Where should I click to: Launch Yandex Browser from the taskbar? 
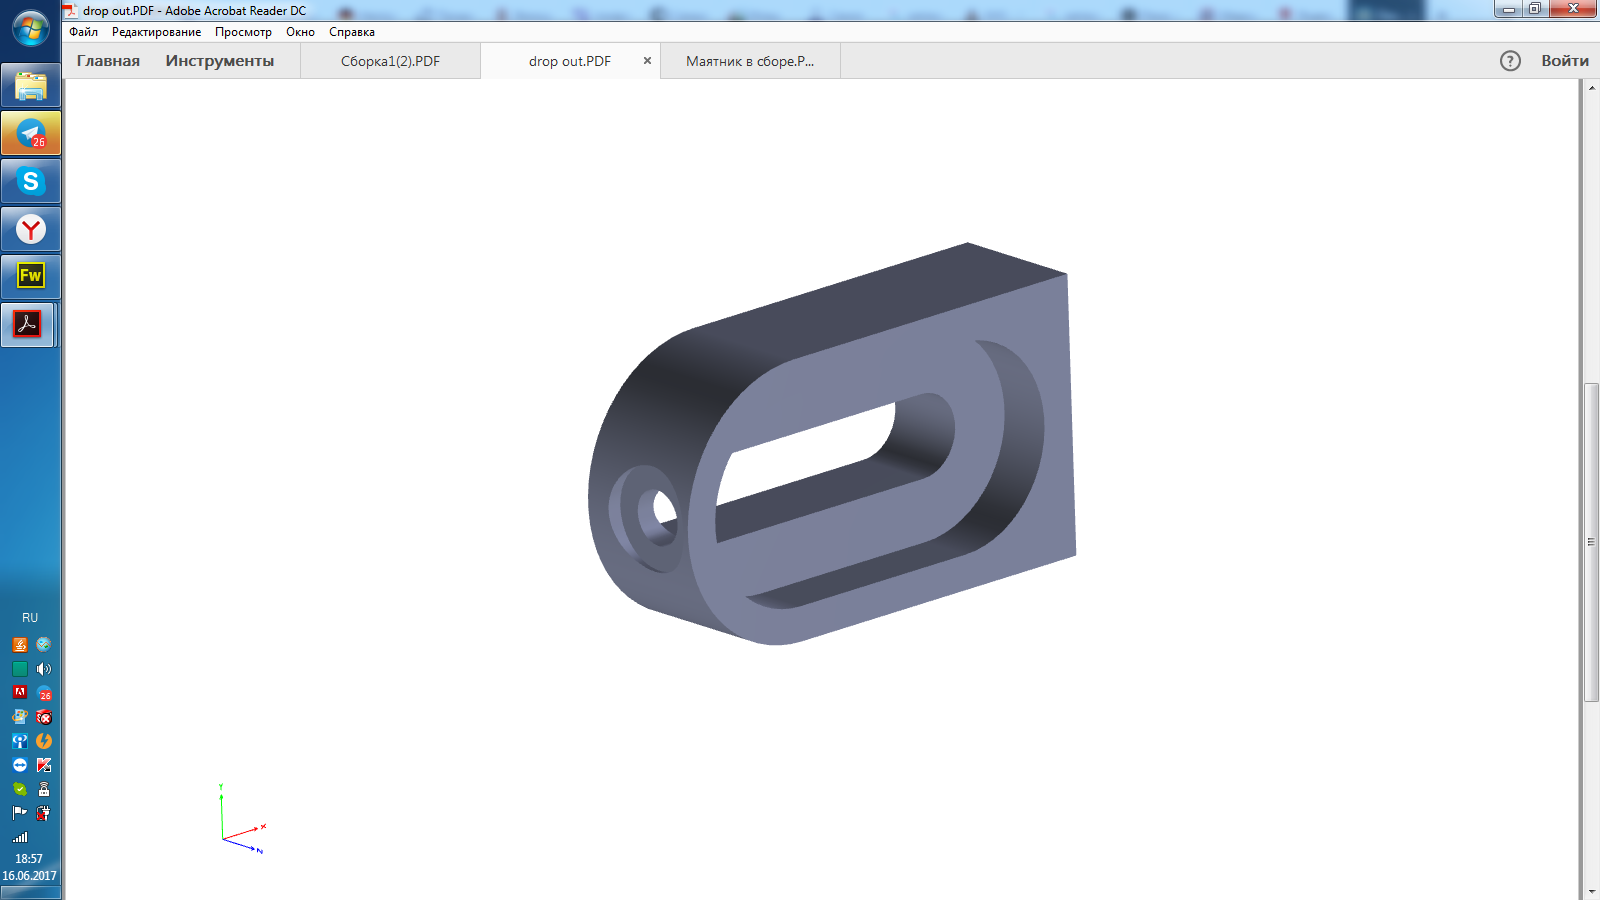coord(31,230)
